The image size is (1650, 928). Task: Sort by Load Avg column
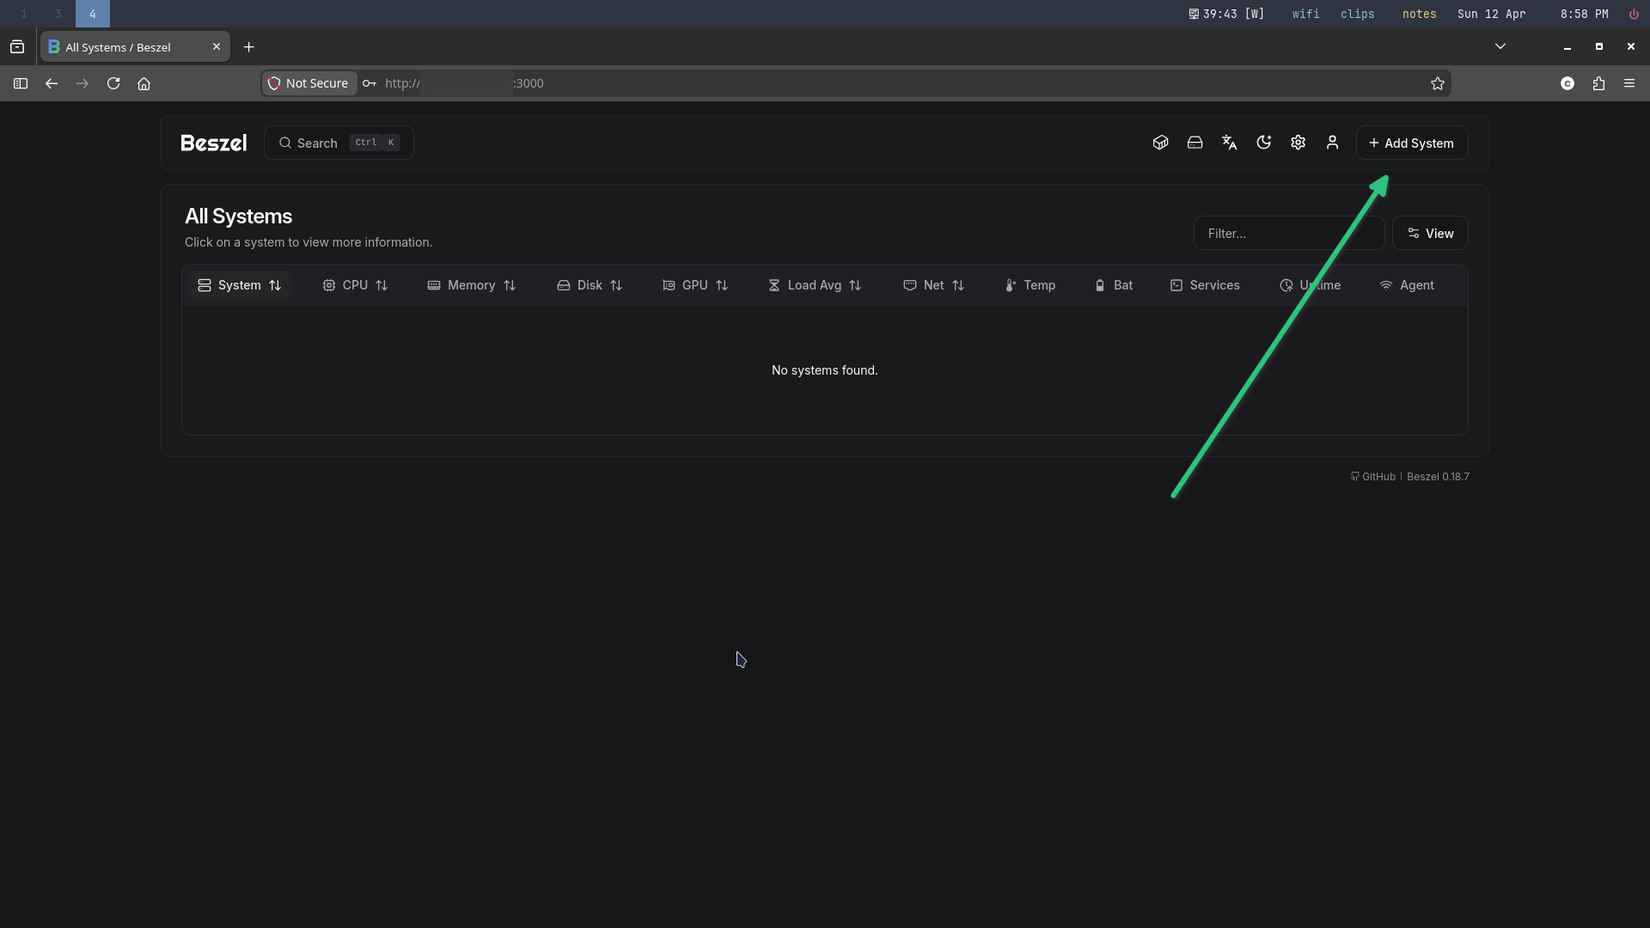[815, 285]
